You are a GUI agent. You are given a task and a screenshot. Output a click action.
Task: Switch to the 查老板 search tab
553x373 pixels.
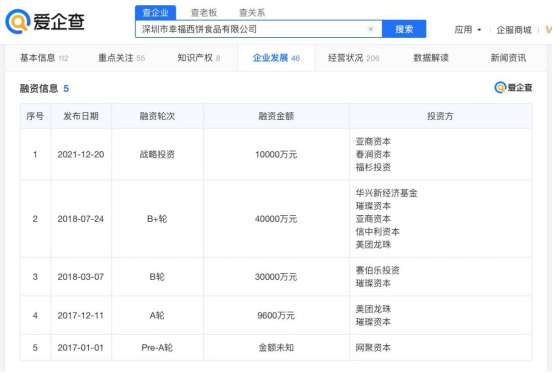pos(203,13)
